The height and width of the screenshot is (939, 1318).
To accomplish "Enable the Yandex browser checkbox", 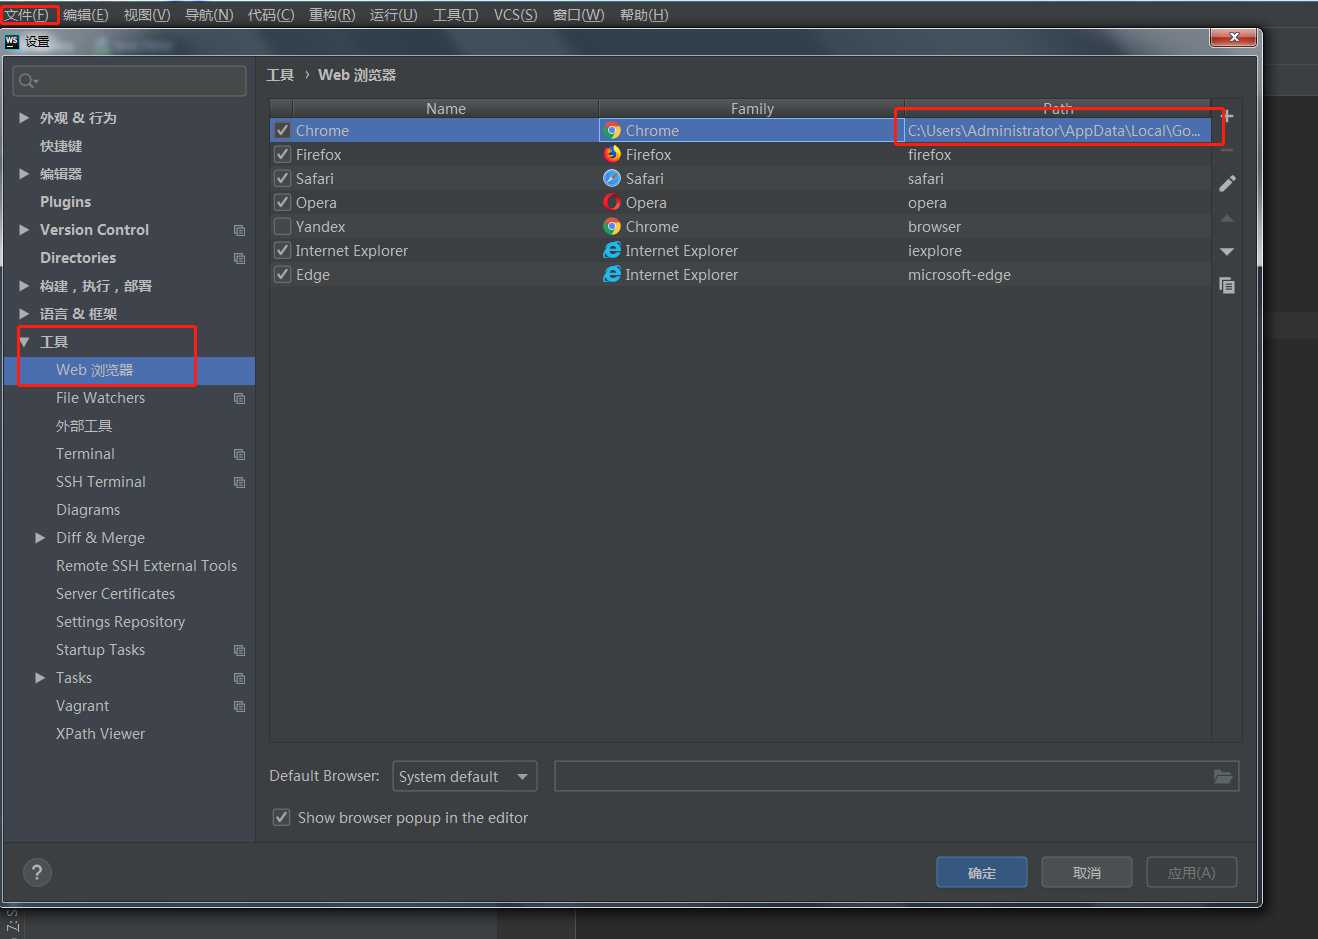I will click(282, 226).
